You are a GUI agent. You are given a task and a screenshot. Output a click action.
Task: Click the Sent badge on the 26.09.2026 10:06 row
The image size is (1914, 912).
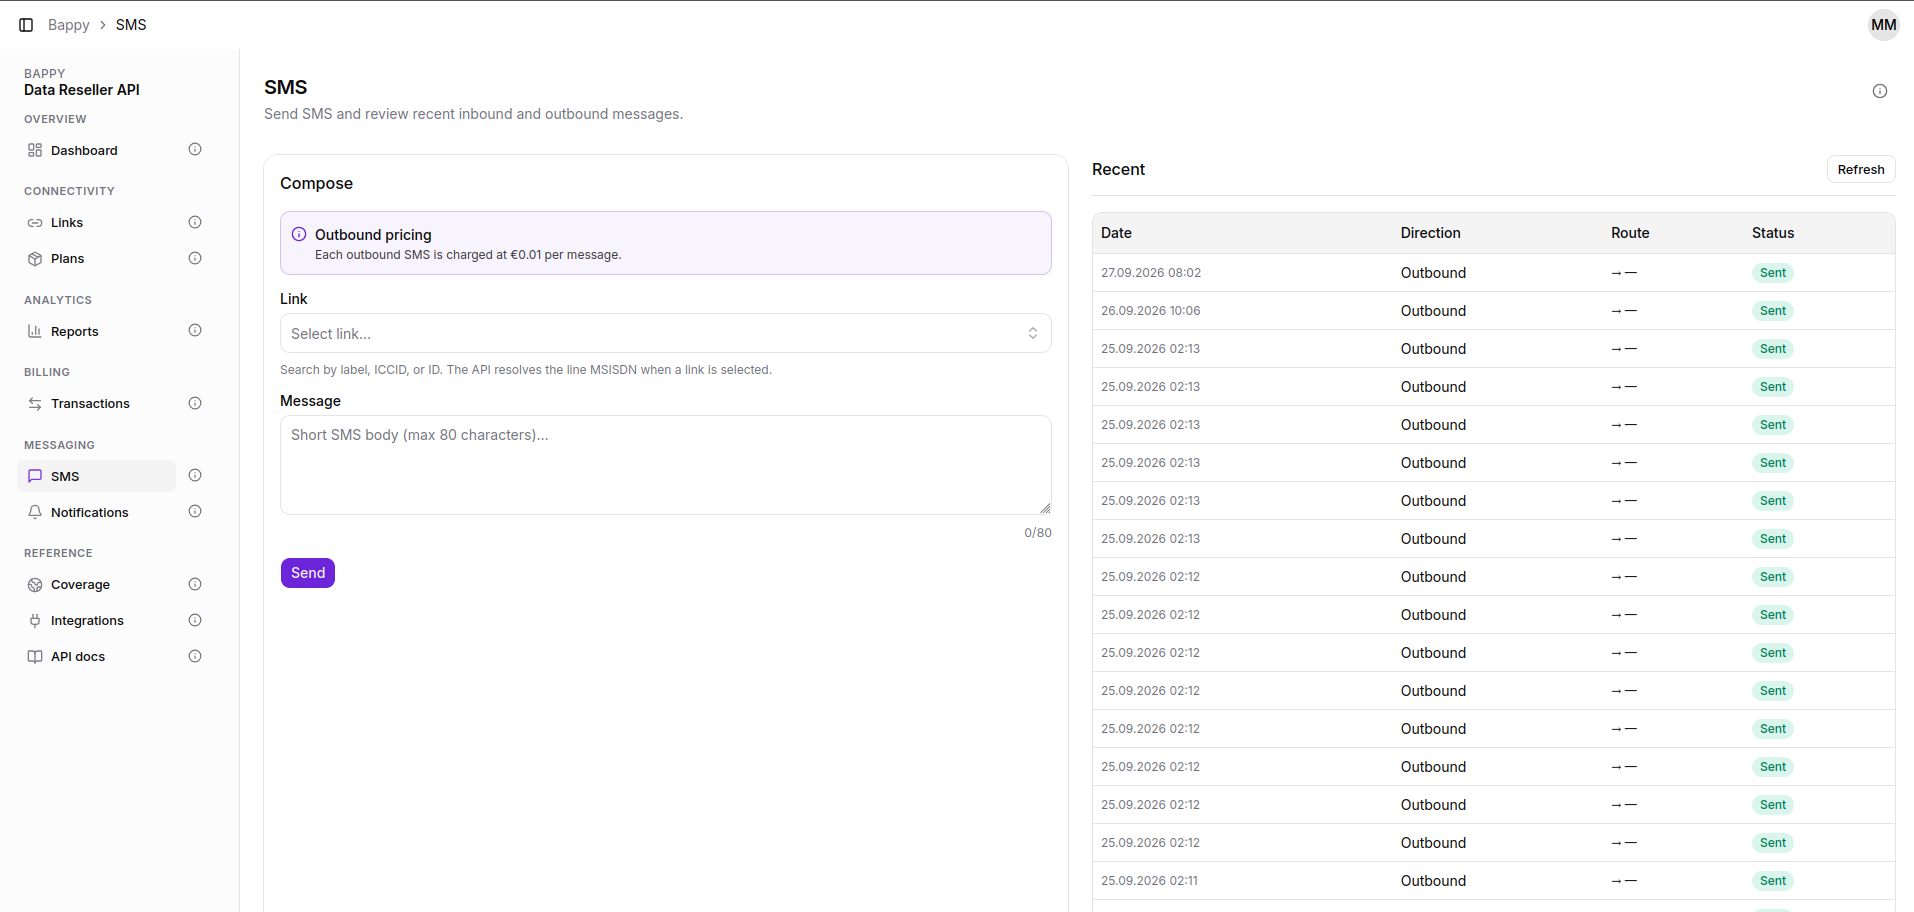[x=1773, y=311]
